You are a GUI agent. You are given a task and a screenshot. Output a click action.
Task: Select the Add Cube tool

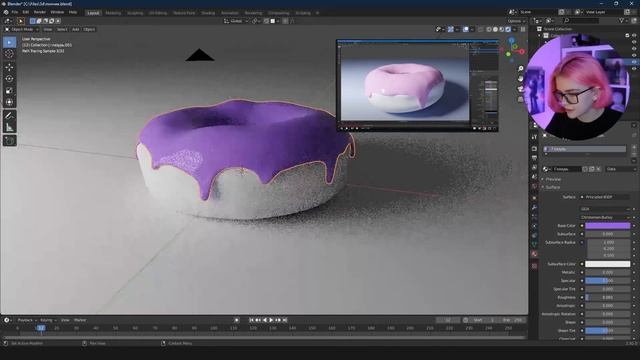9,141
